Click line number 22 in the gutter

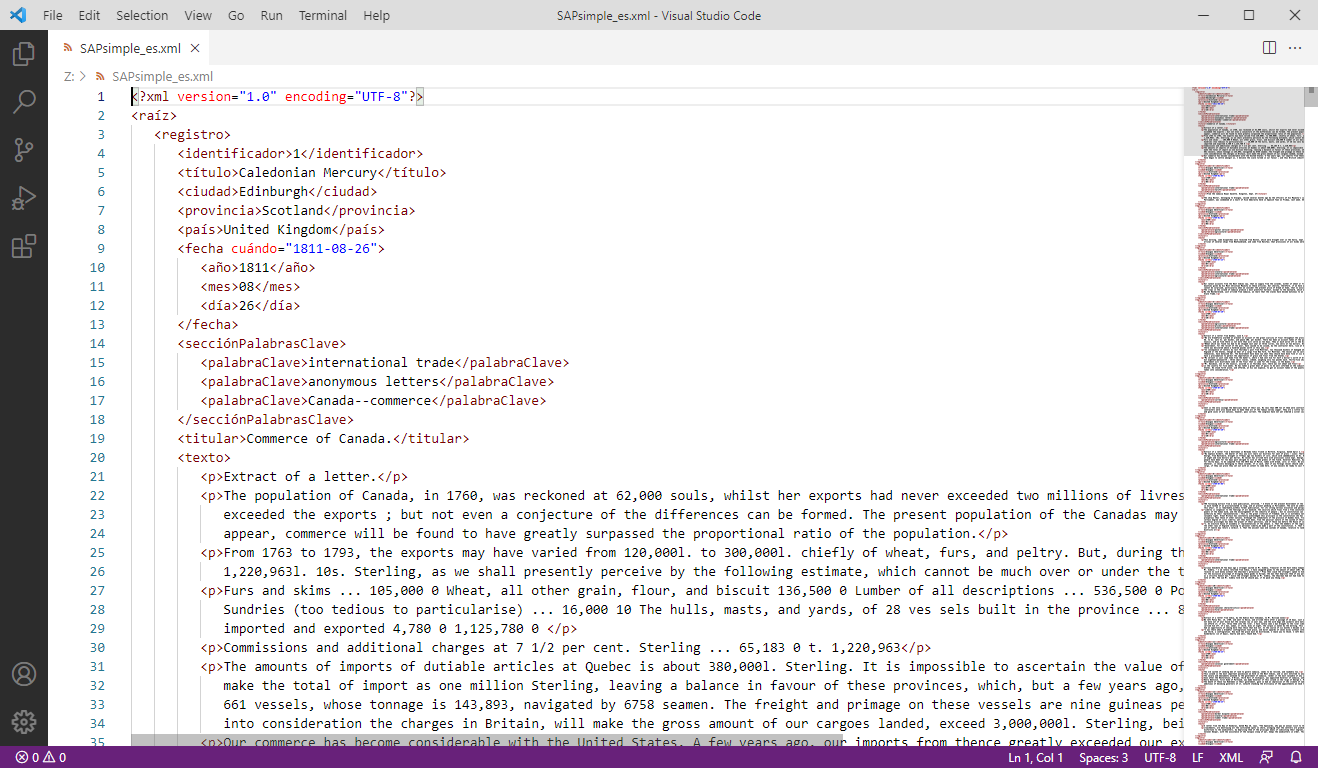[97, 495]
